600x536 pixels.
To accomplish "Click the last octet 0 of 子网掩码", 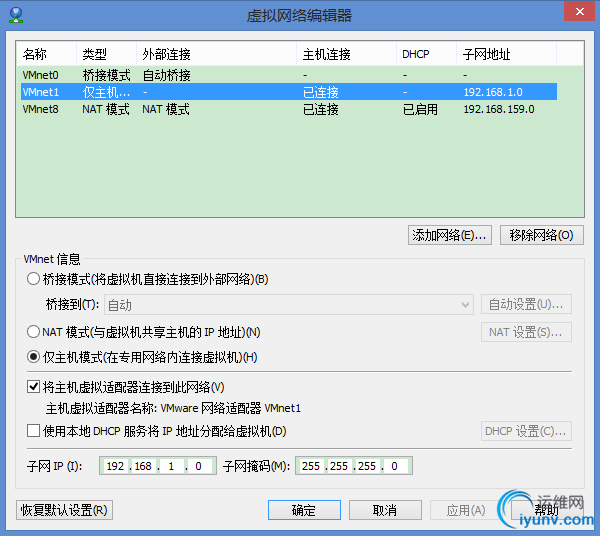I will coord(394,466).
